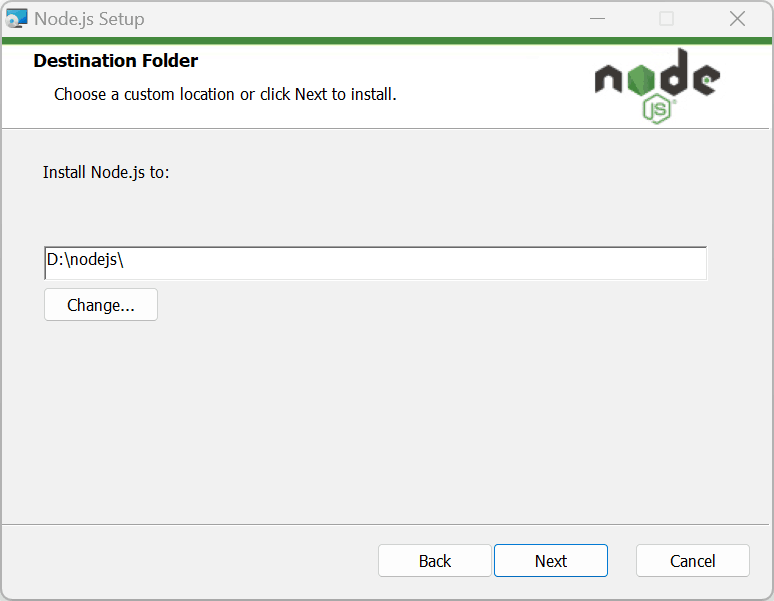Viewport: 774px width, 601px height.
Task: Cancel the Node.js installation
Action: tap(693, 561)
